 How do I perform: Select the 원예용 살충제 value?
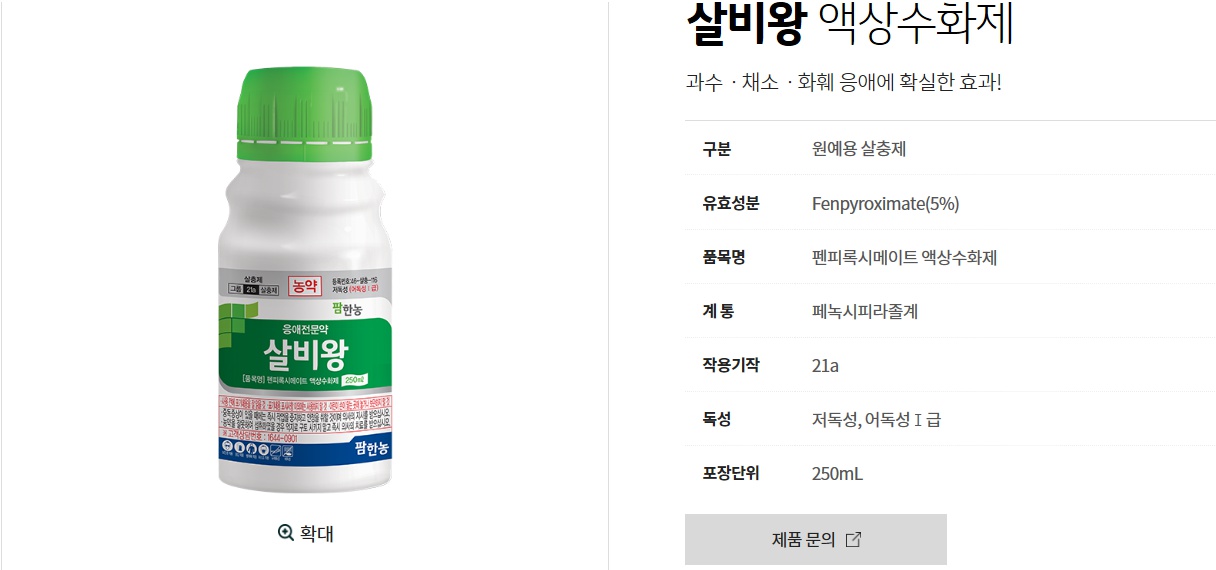(859, 149)
